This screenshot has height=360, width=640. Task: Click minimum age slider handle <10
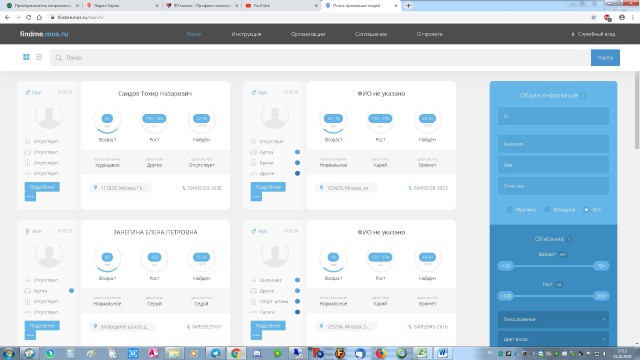click(505, 266)
